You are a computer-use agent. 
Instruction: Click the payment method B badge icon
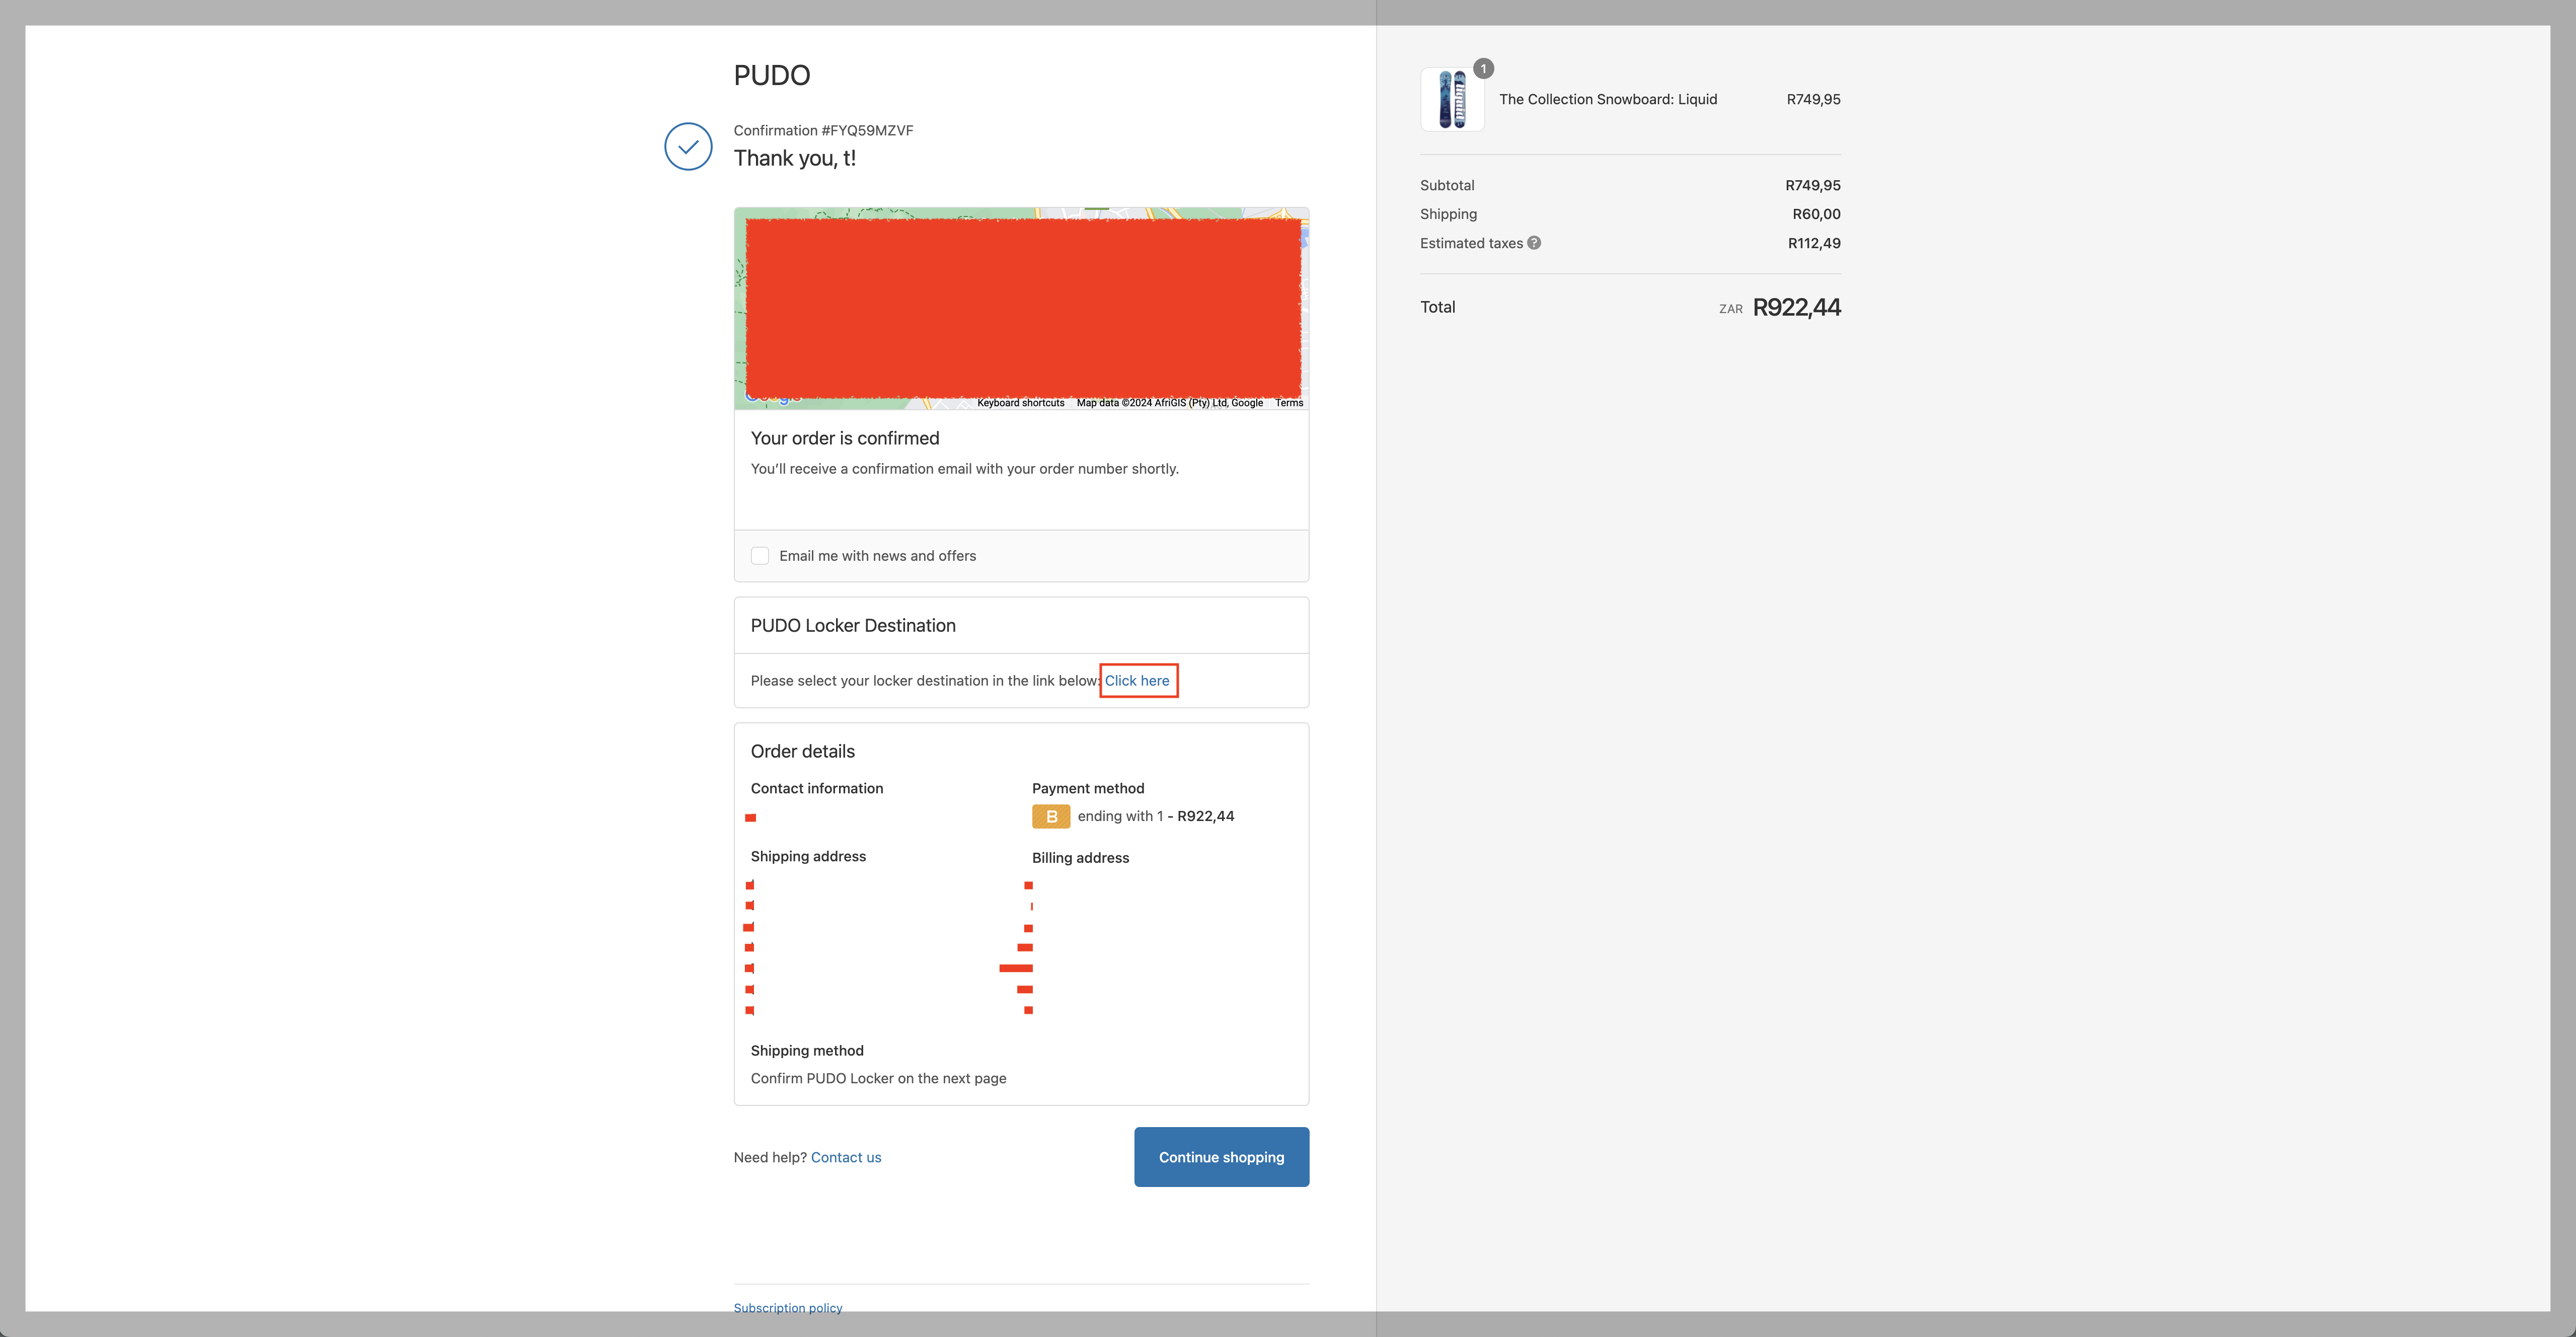coord(1051,816)
